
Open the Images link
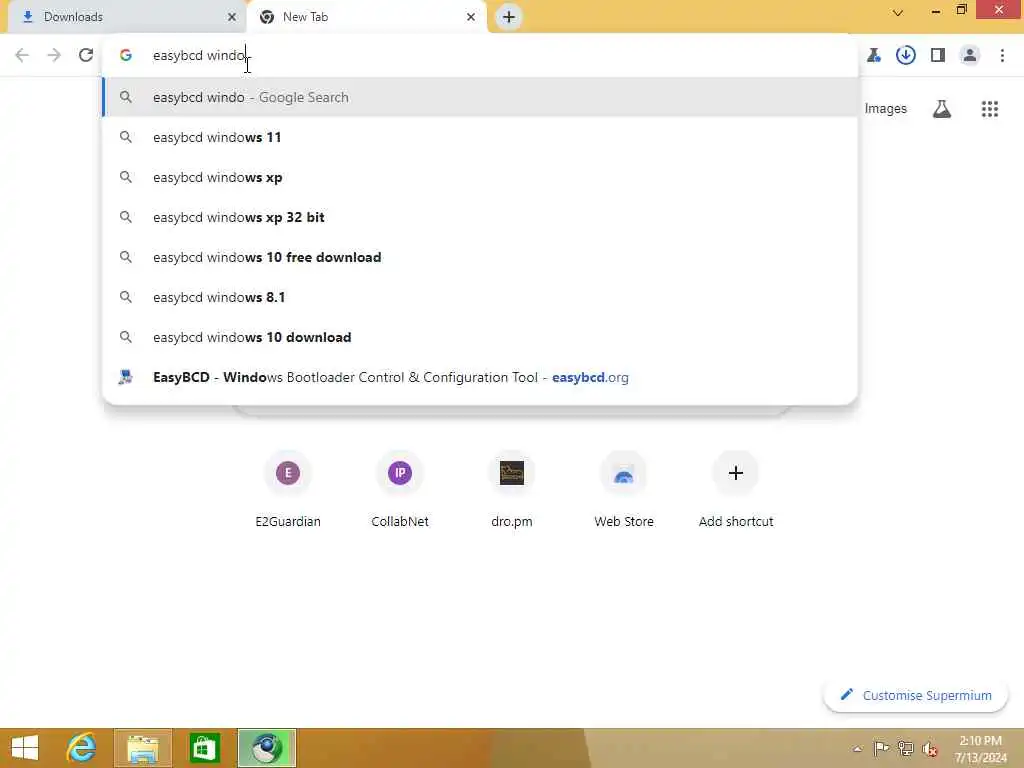tap(886, 109)
